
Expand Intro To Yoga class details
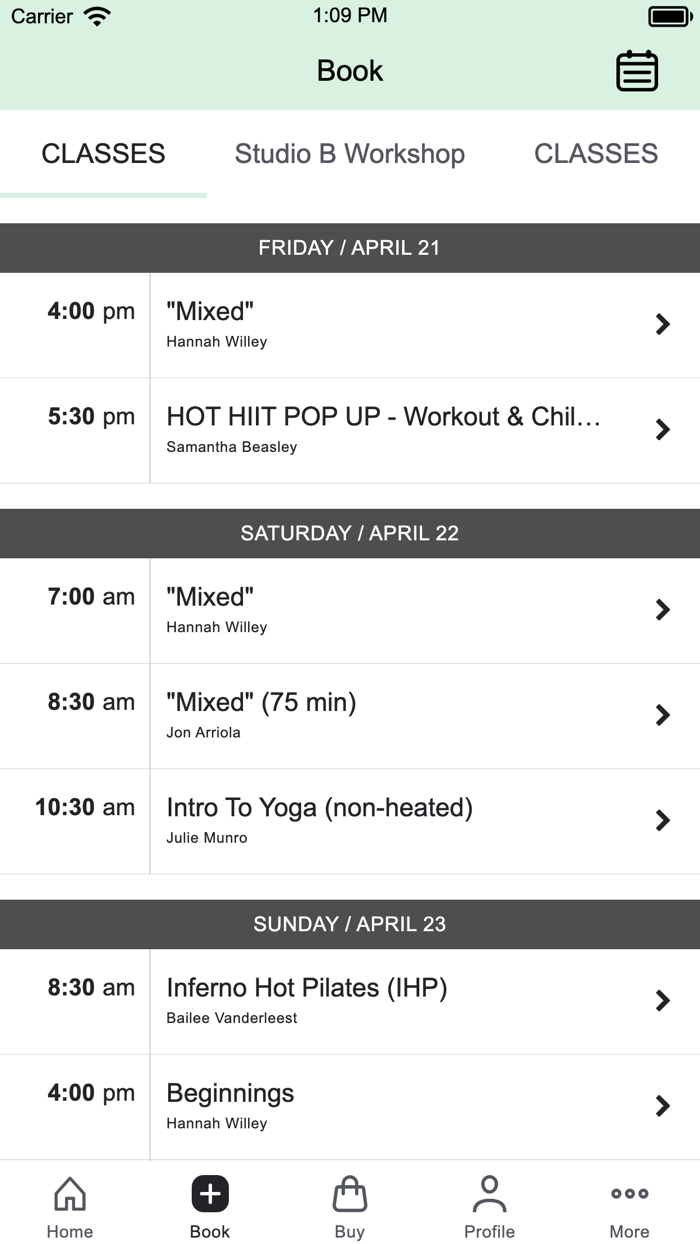click(662, 820)
